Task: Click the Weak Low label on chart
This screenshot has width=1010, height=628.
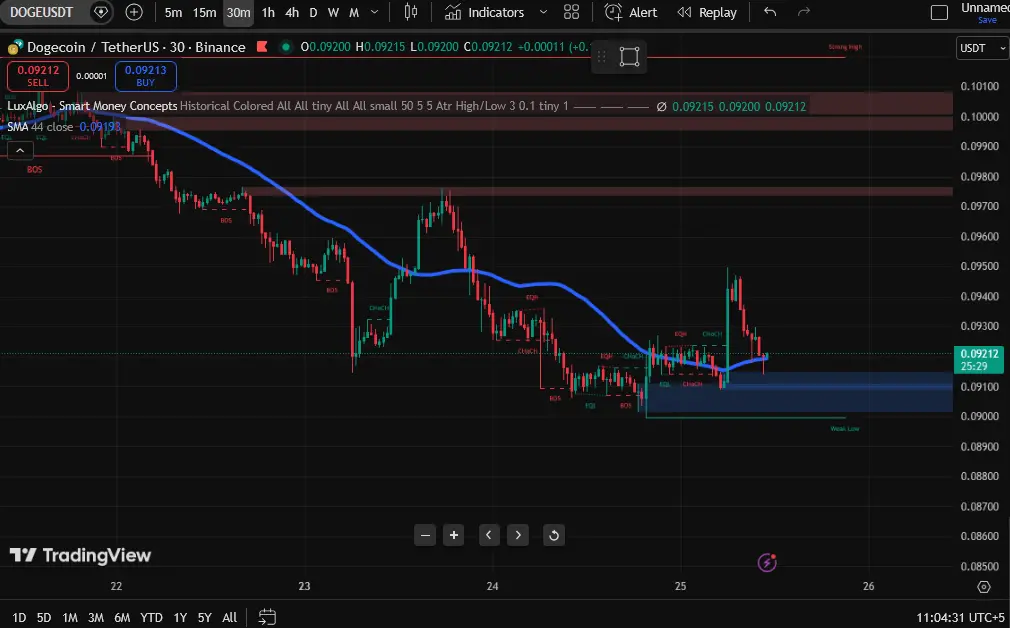Action: coord(844,428)
